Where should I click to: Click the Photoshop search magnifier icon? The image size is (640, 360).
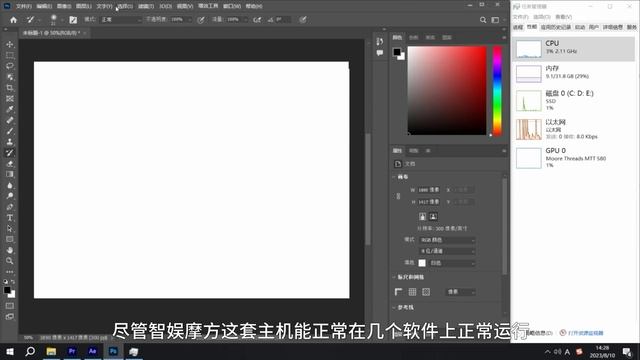483,20
